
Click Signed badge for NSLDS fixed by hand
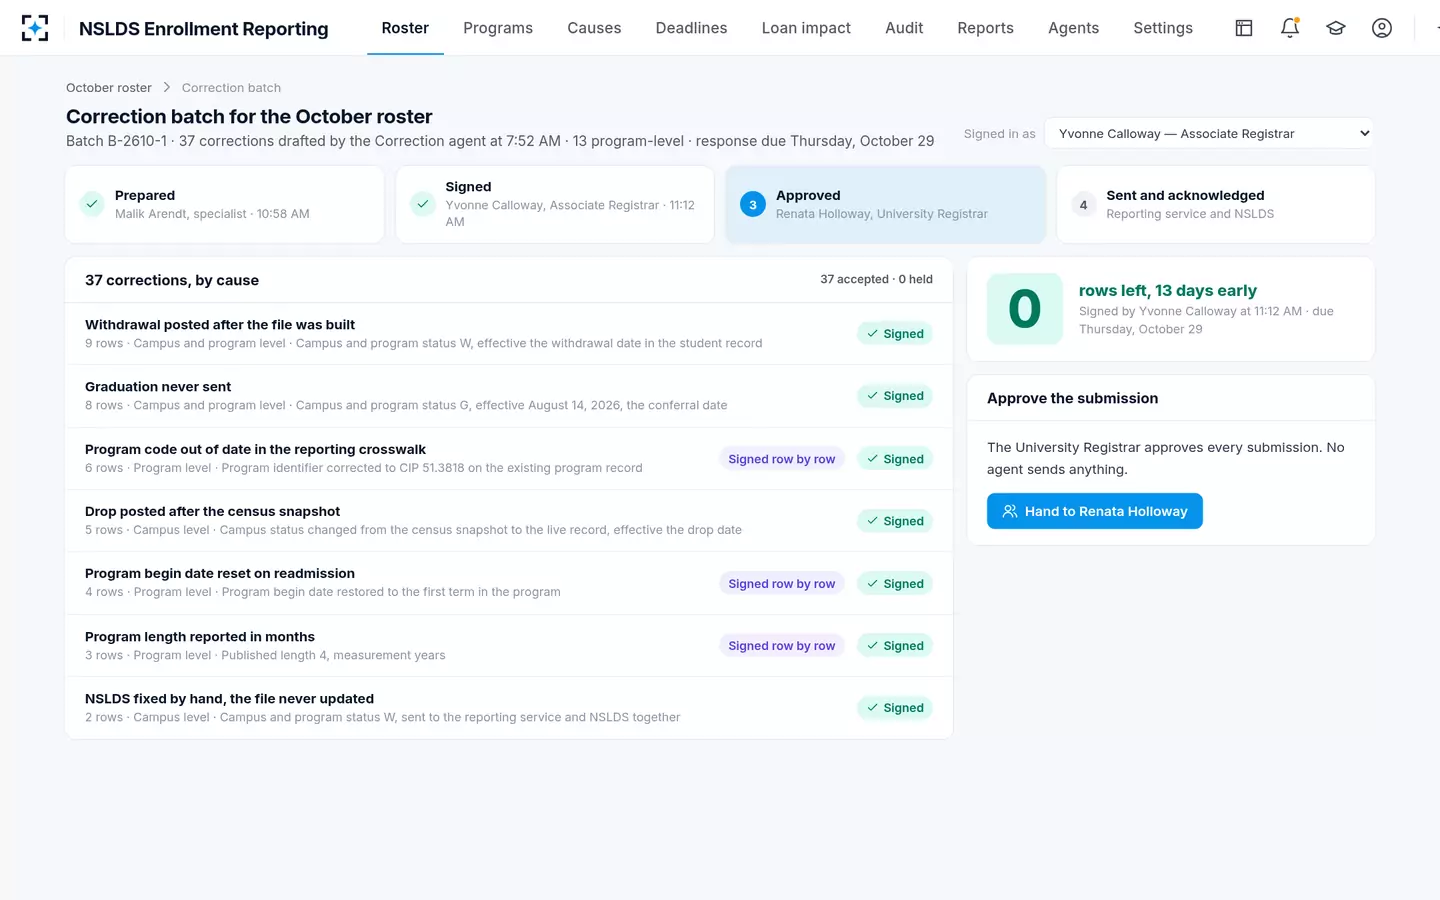[895, 708]
